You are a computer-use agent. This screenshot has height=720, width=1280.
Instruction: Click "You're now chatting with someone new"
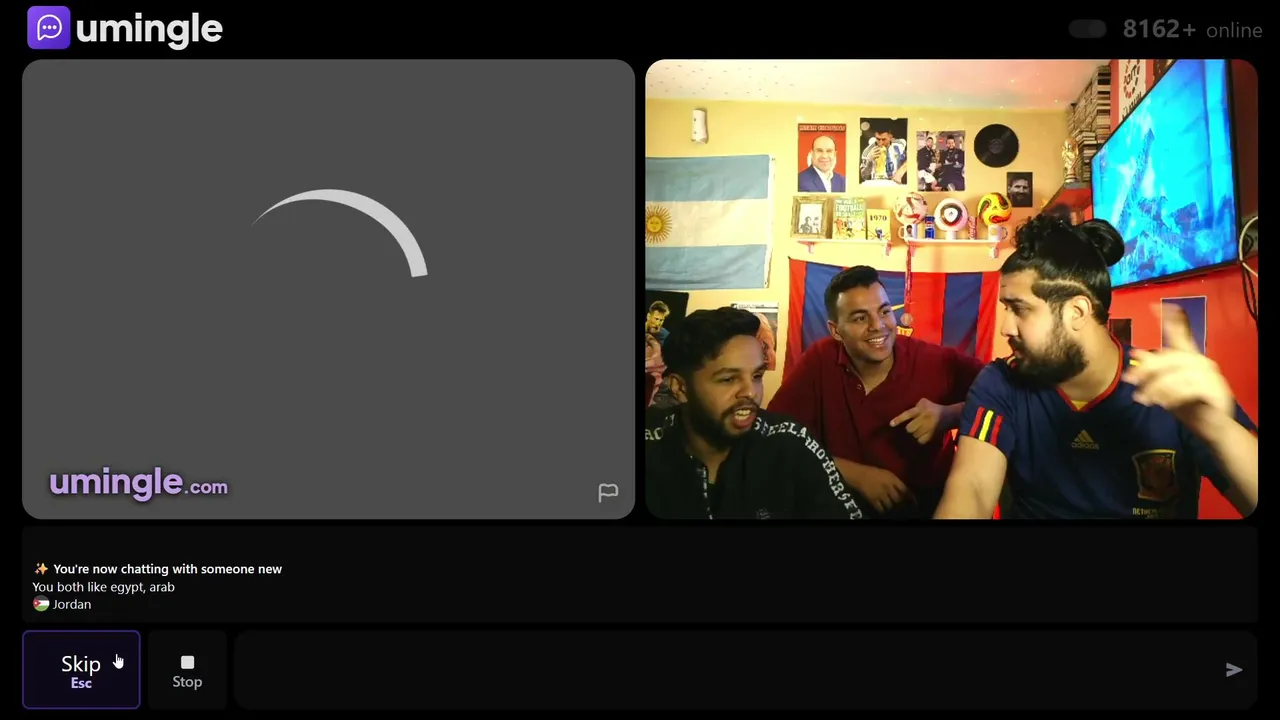167,569
